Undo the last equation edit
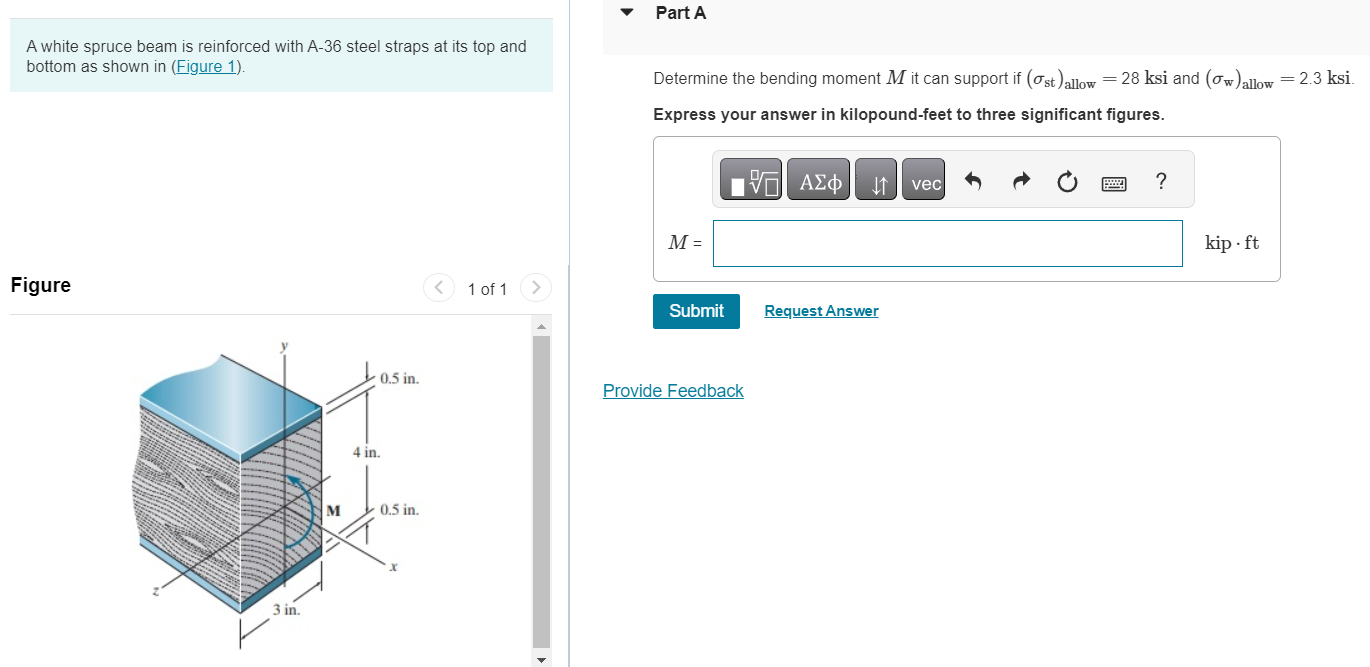This screenshot has width=1370, height=667. 971,179
